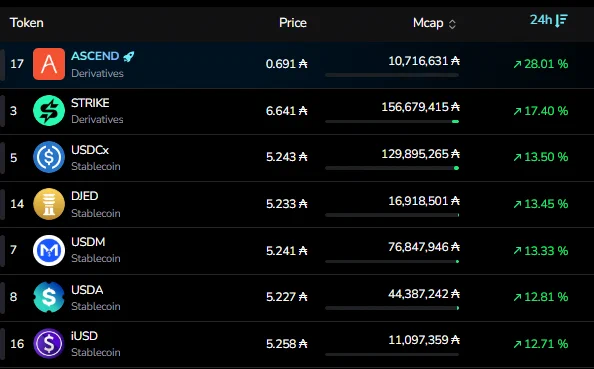Image resolution: width=594 pixels, height=369 pixels.
Task: Click the Stablecoin label under USDM
Action: (x=96, y=258)
